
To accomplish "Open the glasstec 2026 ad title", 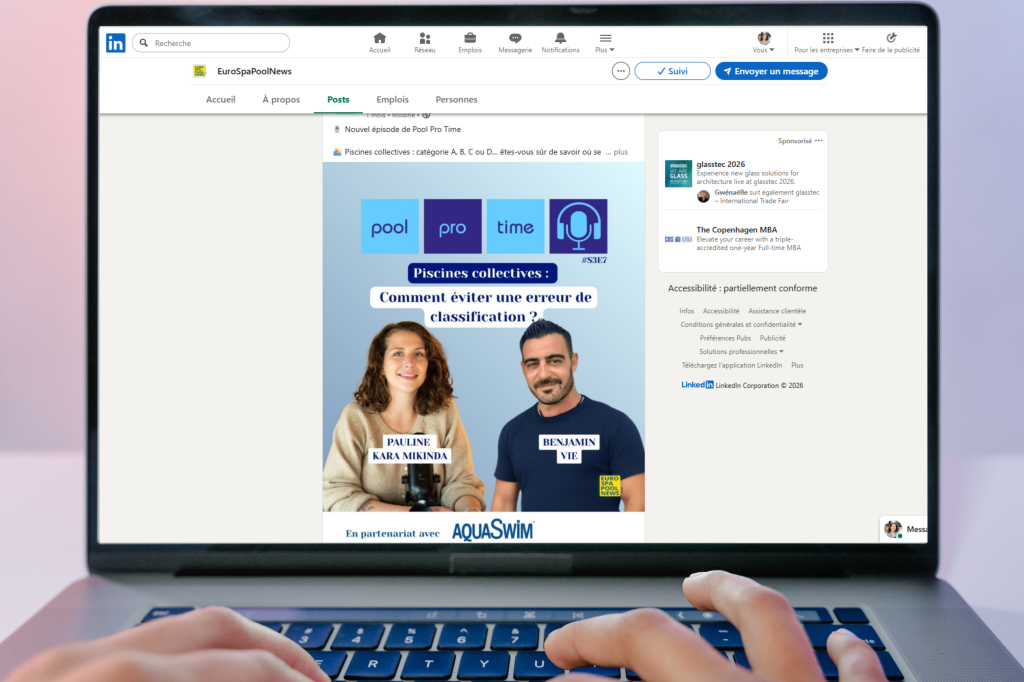I will [x=721, y=164].
